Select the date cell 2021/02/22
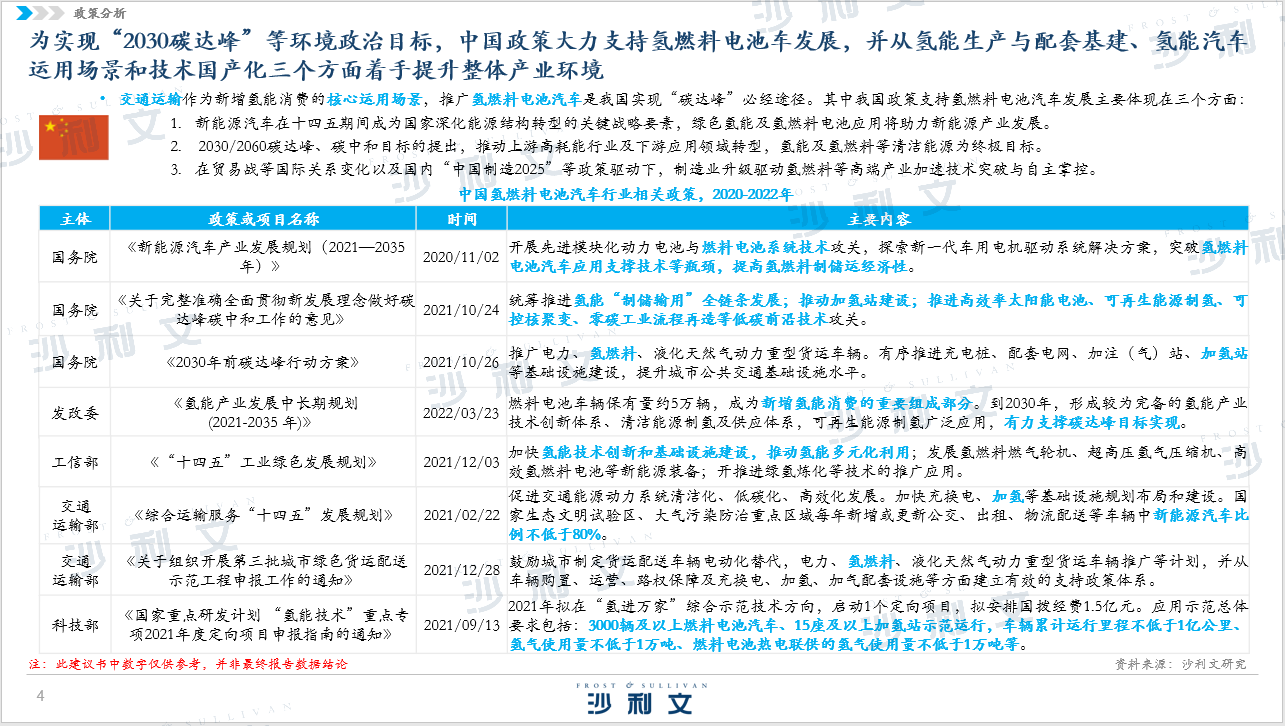Screen dimensions: 1285x726 pyautogui.click(x=461, y=515)
